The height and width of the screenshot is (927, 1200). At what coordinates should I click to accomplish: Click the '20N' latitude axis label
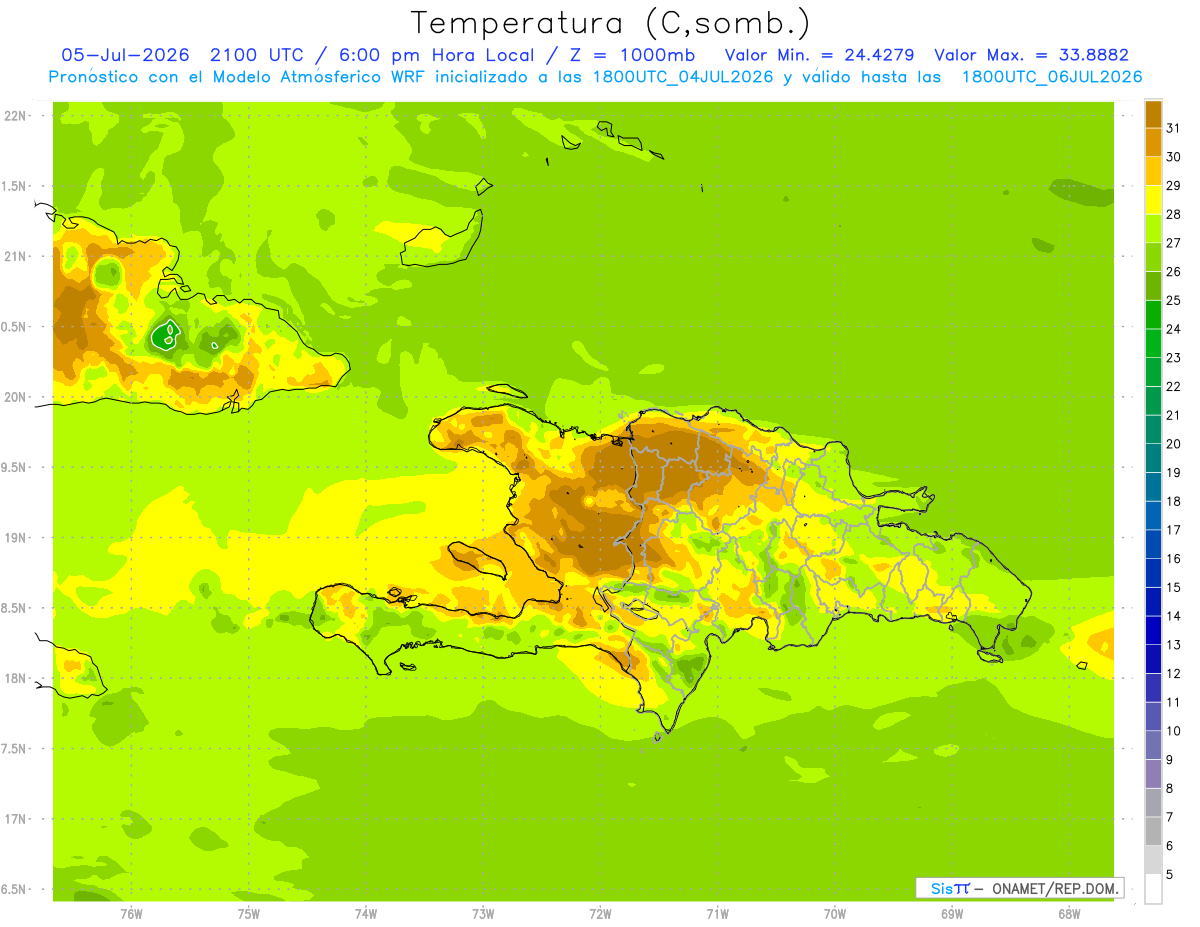(x=15, y=397)
